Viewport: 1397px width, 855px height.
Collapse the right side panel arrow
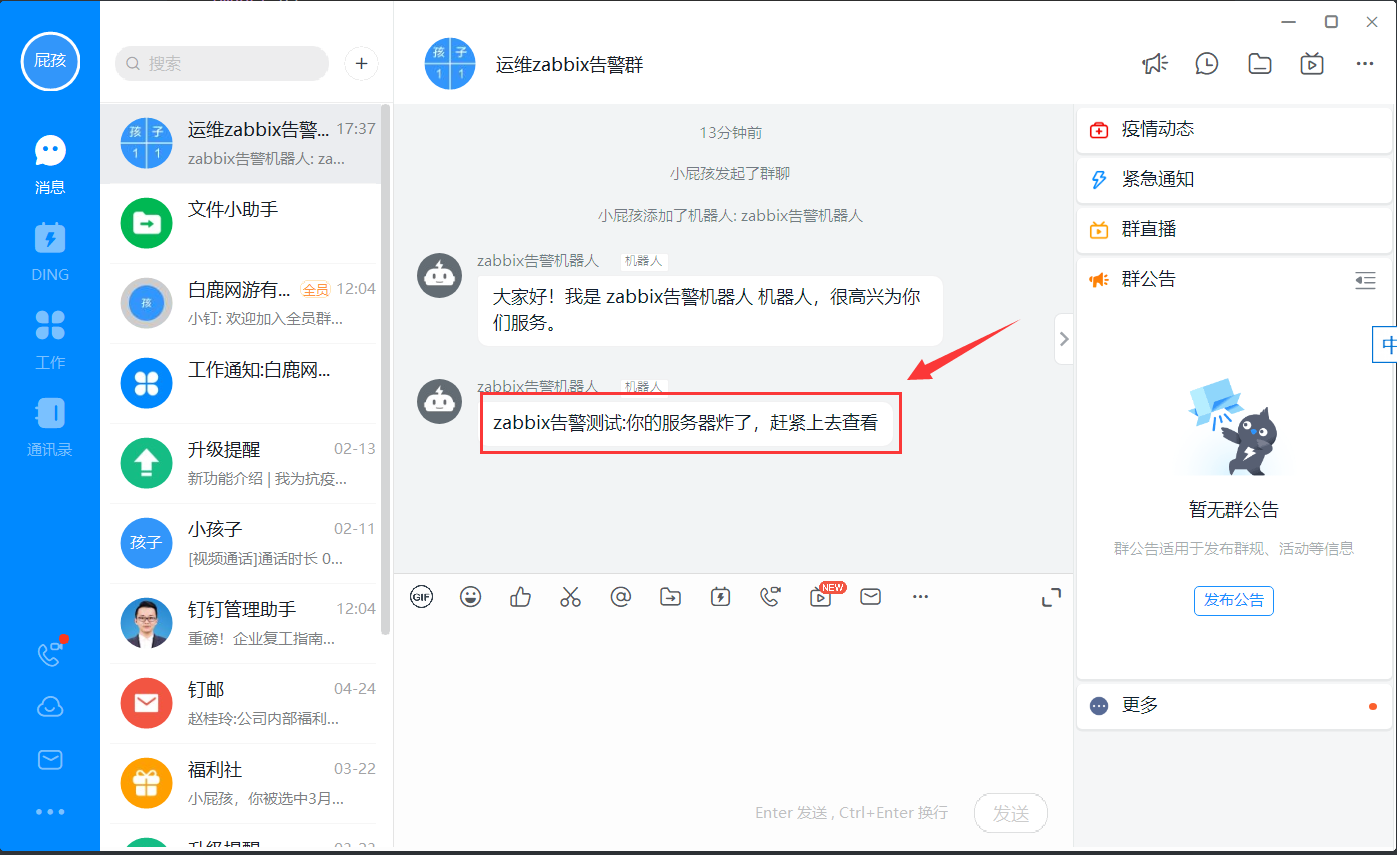click(x=1064, y=339)
